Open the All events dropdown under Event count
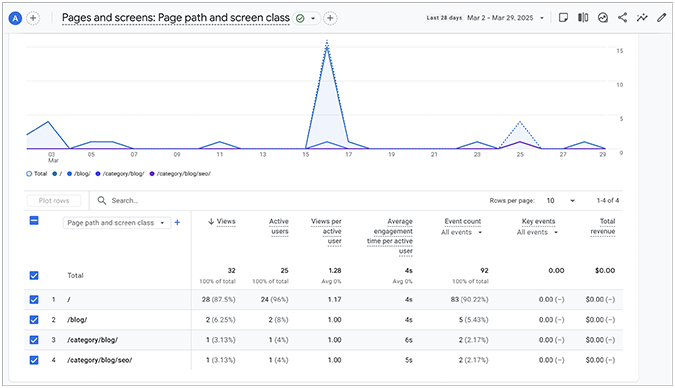The height and width of the screenshot is (388, 675). [x=461, y=233]
